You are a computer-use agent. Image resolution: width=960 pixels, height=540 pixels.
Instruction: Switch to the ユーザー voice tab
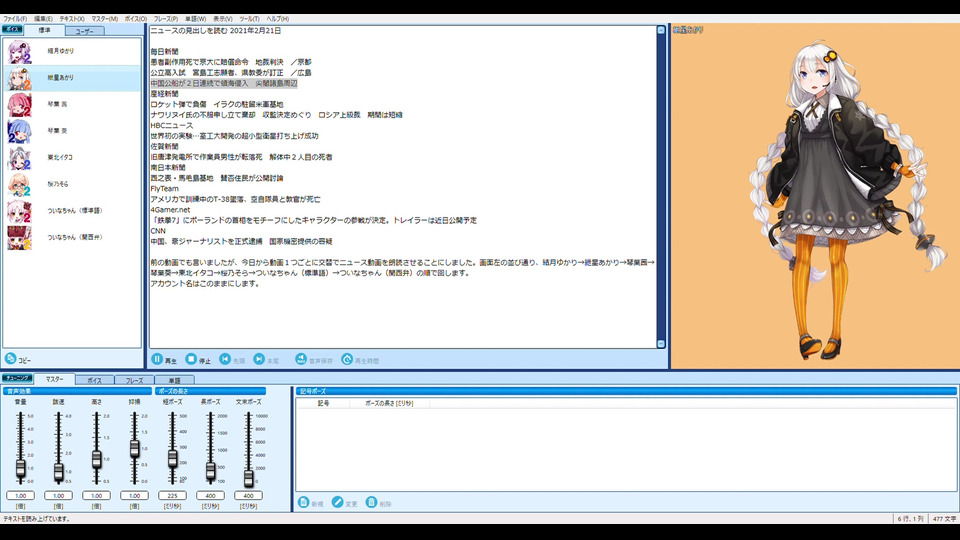pos(84,31)
